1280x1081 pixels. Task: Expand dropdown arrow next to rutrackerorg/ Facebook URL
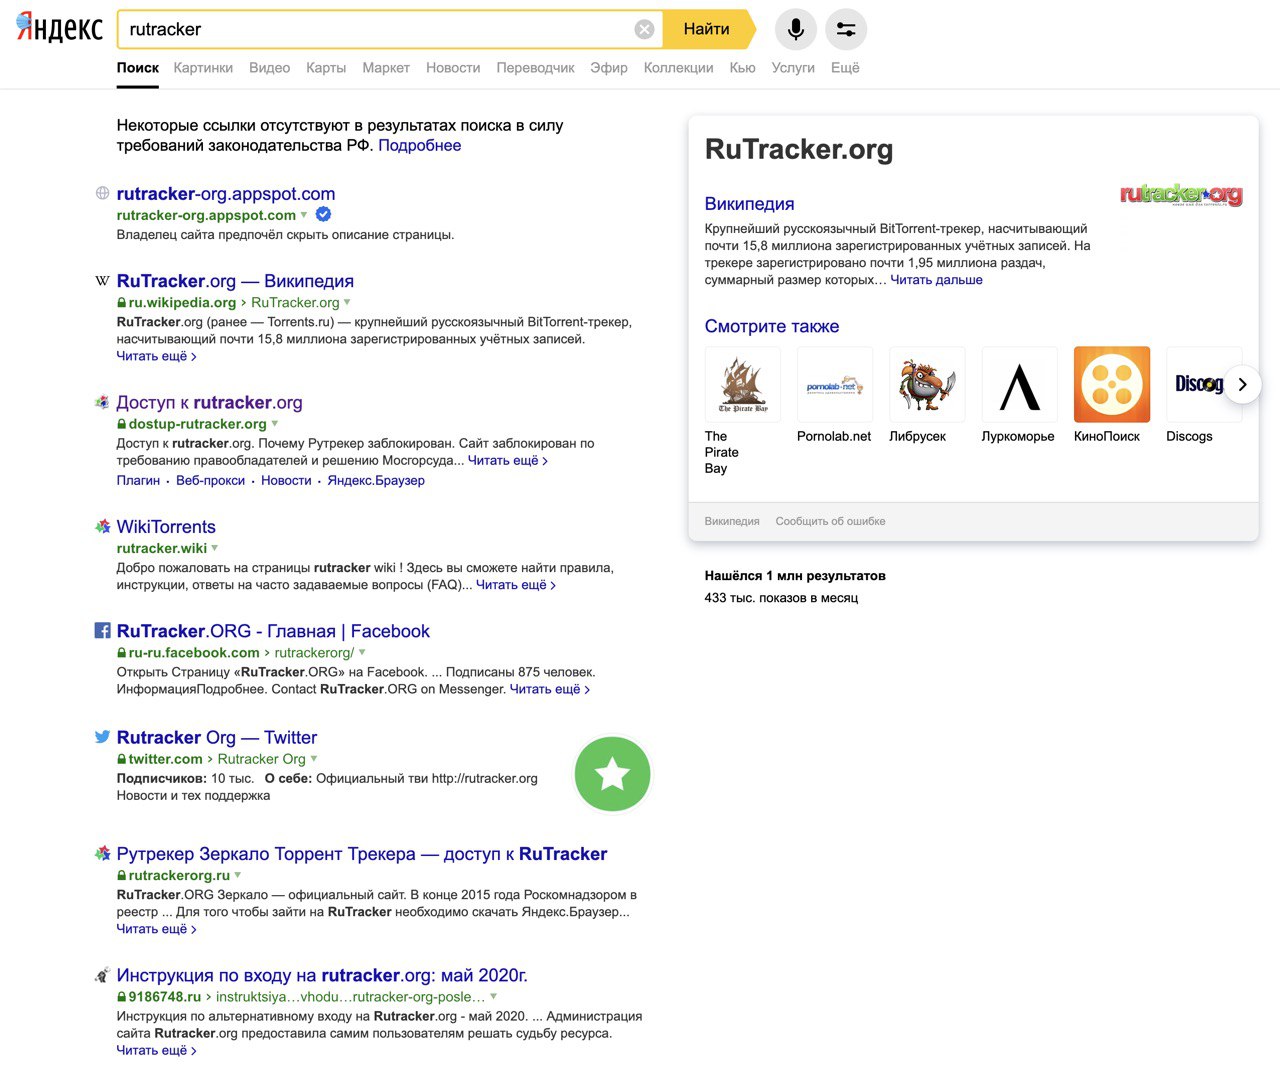coord(362,652)
